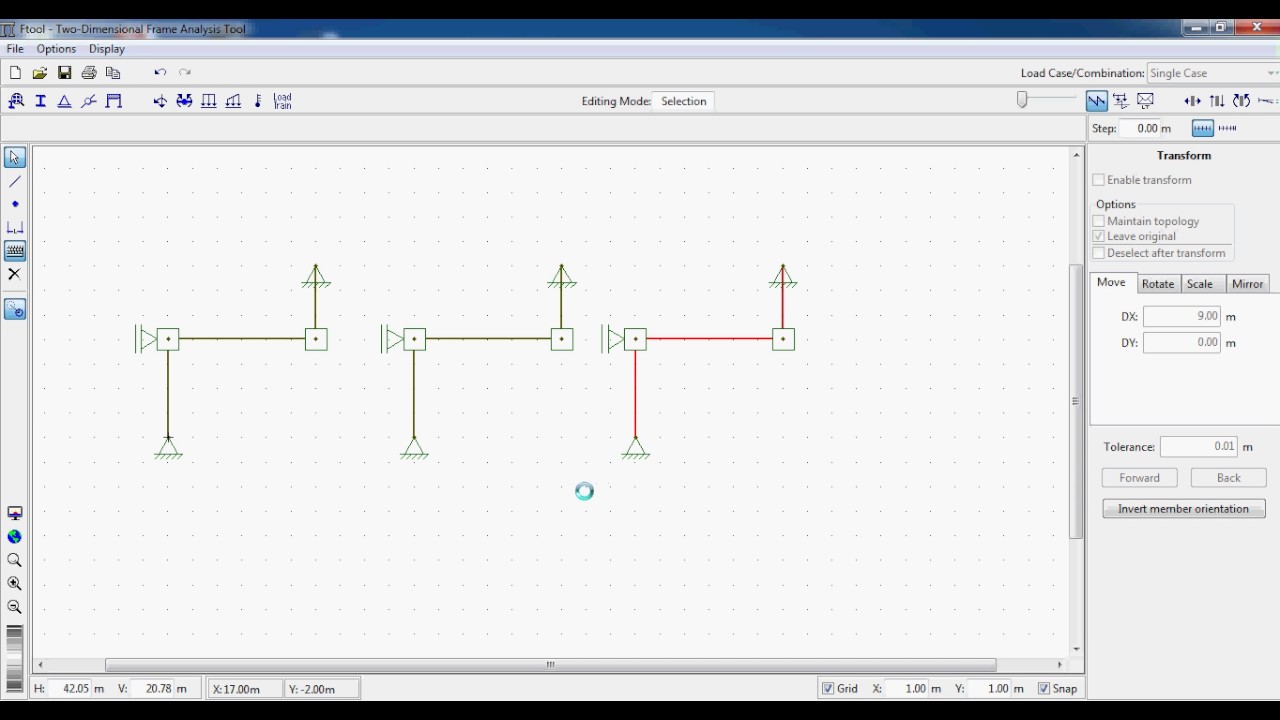Open rotation release hinge icon
The image size is (1280, 720).
tap(89, 101)
